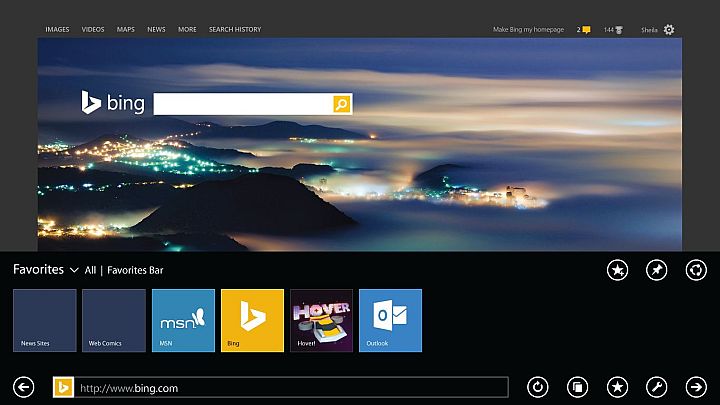Select the Favorites Bar filter

(135, 270)
